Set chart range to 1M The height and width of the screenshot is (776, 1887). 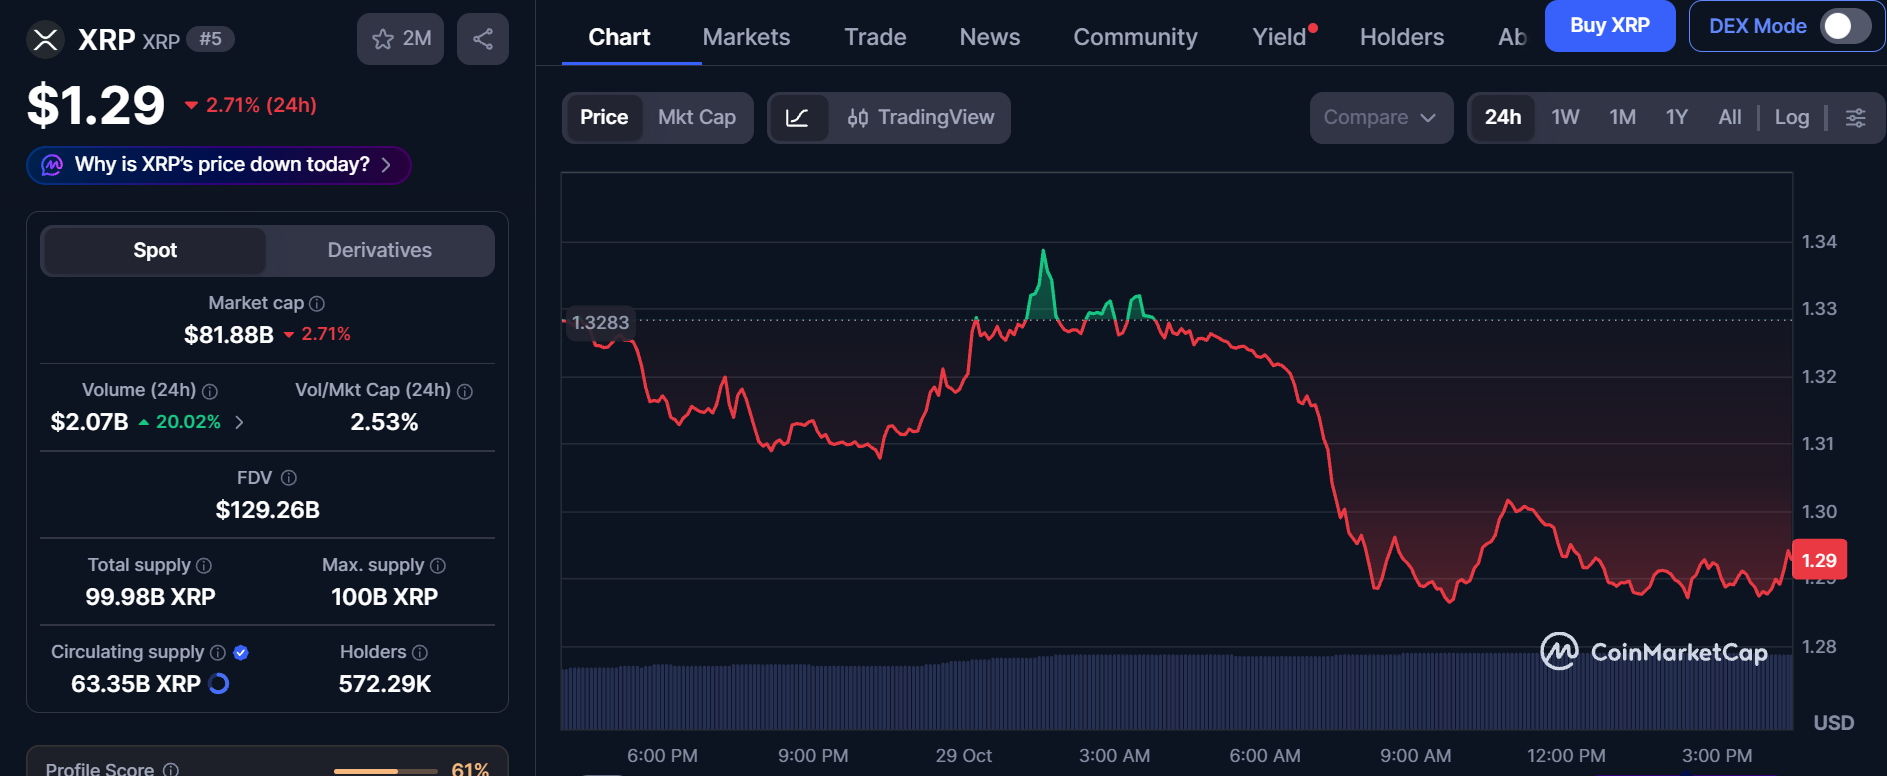(1622, 118)
